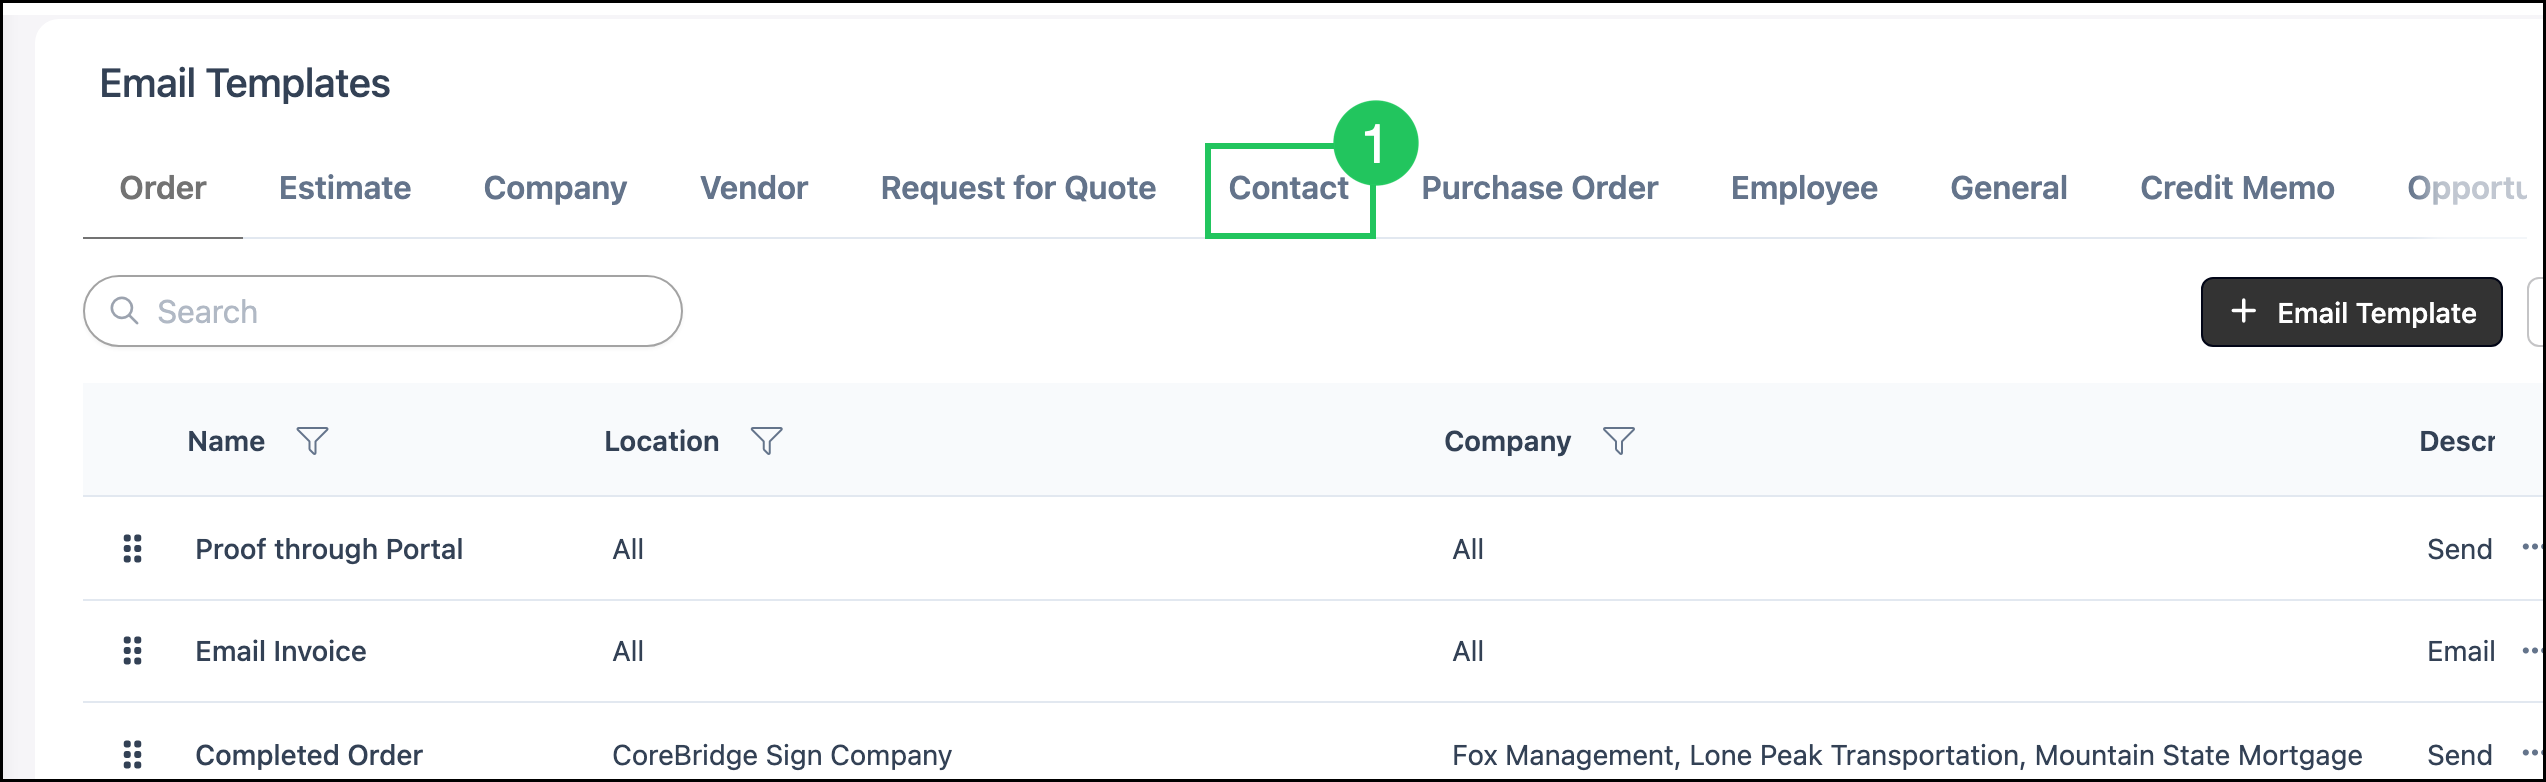Viewport: 2546px width, 782px height.
Task: Click drag handle beside Completed Order
Action: [132, 755]
